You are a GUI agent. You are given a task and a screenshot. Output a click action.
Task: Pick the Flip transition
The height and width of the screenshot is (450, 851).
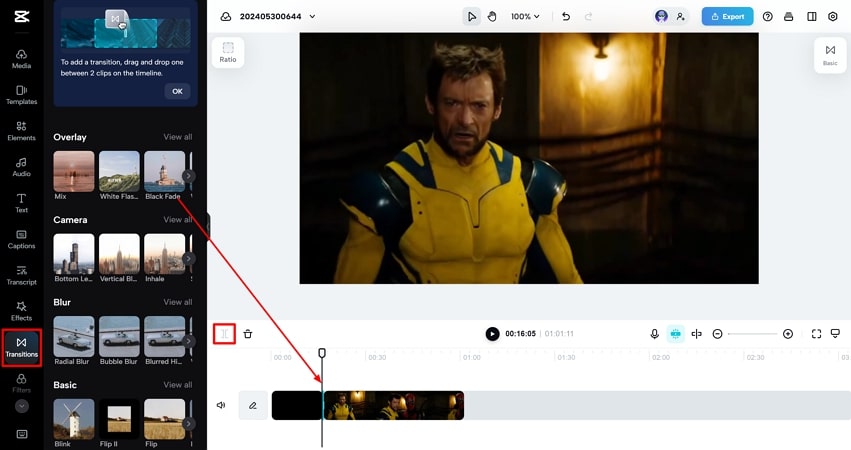tap(164, 419)
